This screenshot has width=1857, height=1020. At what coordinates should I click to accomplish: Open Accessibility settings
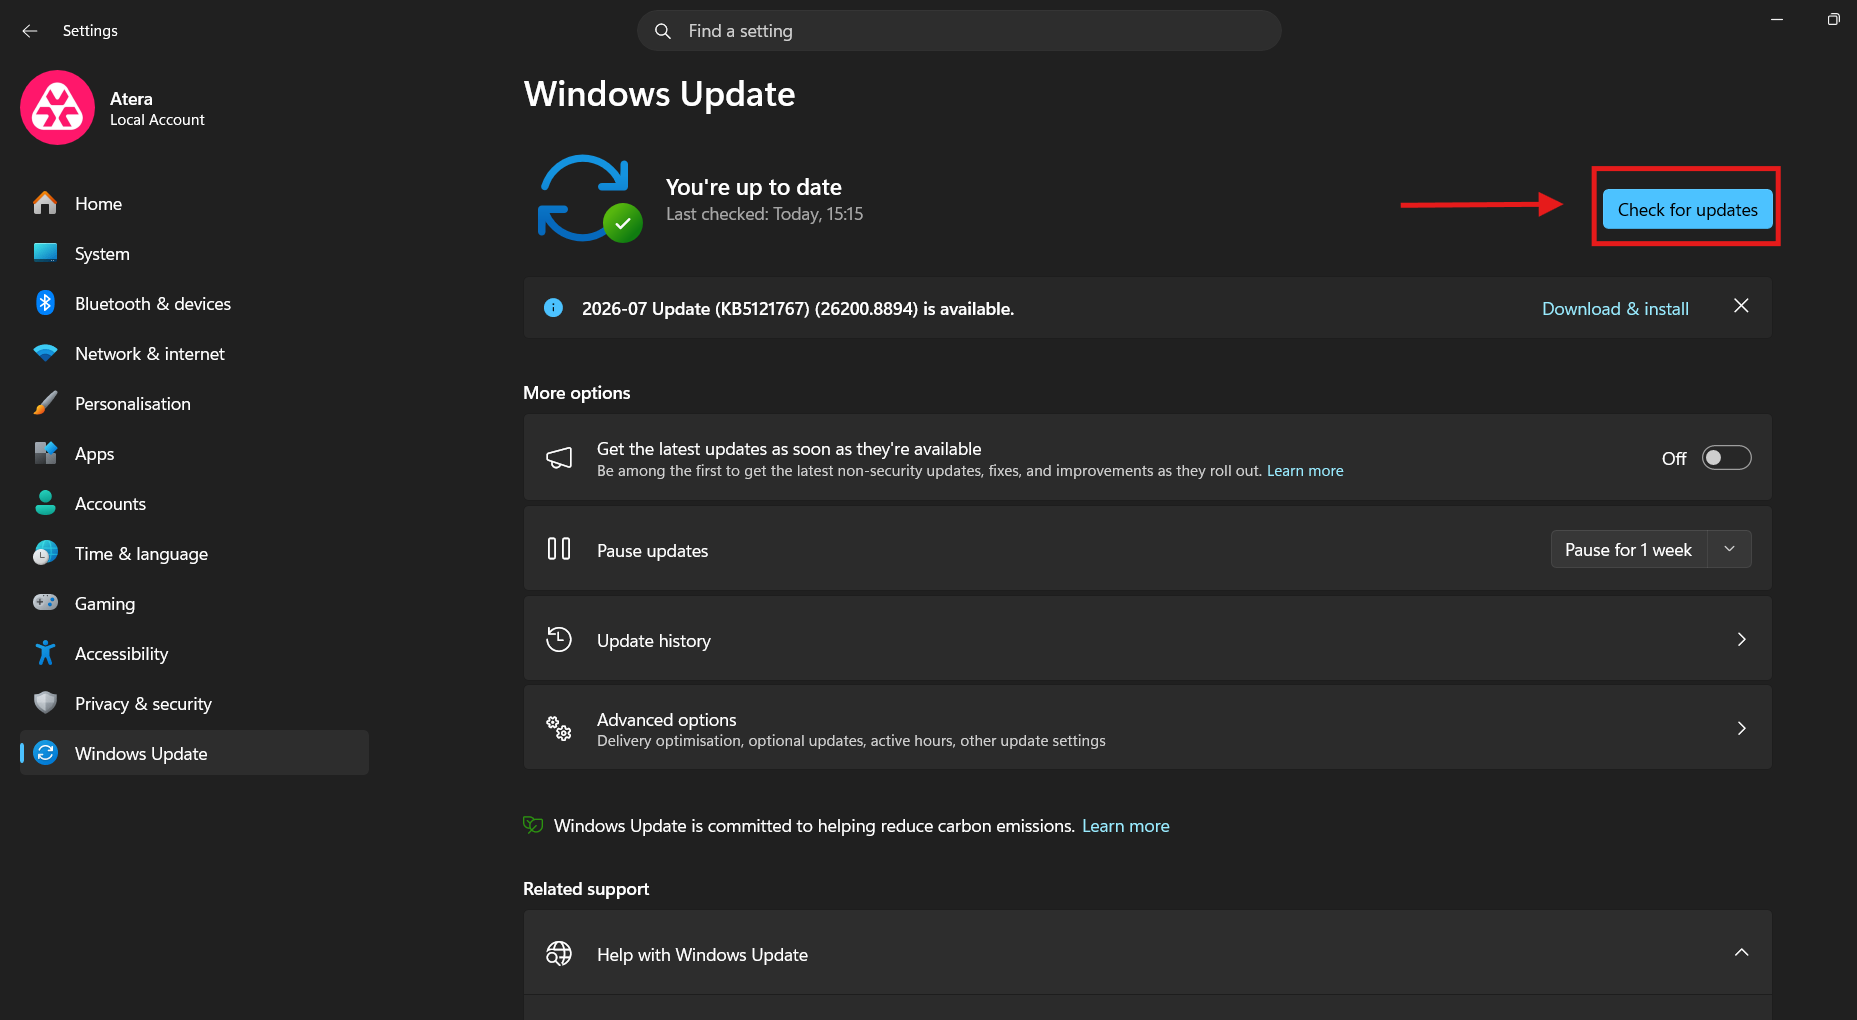(194, 653)
